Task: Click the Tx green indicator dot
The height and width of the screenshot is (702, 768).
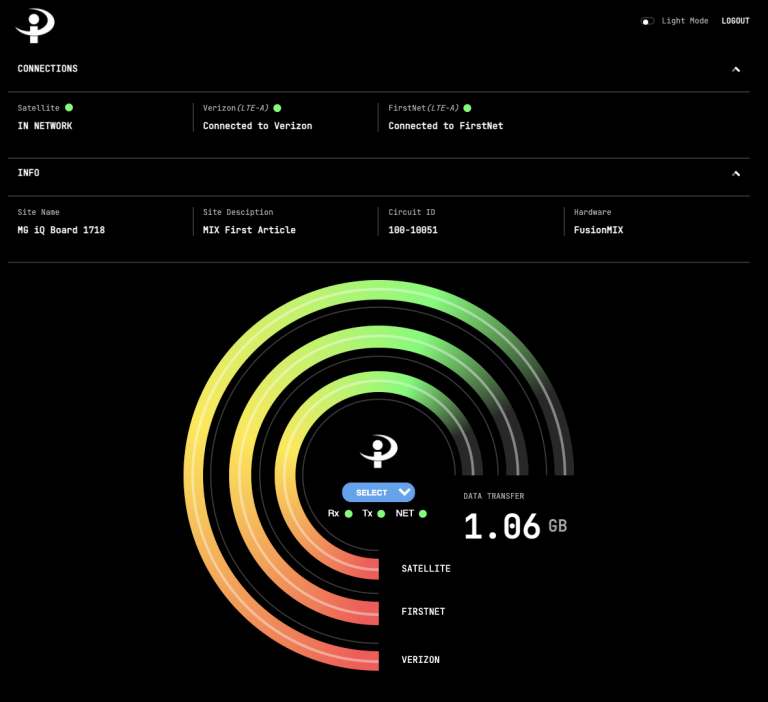Action: pyautogui.click(x=381, y=513)
